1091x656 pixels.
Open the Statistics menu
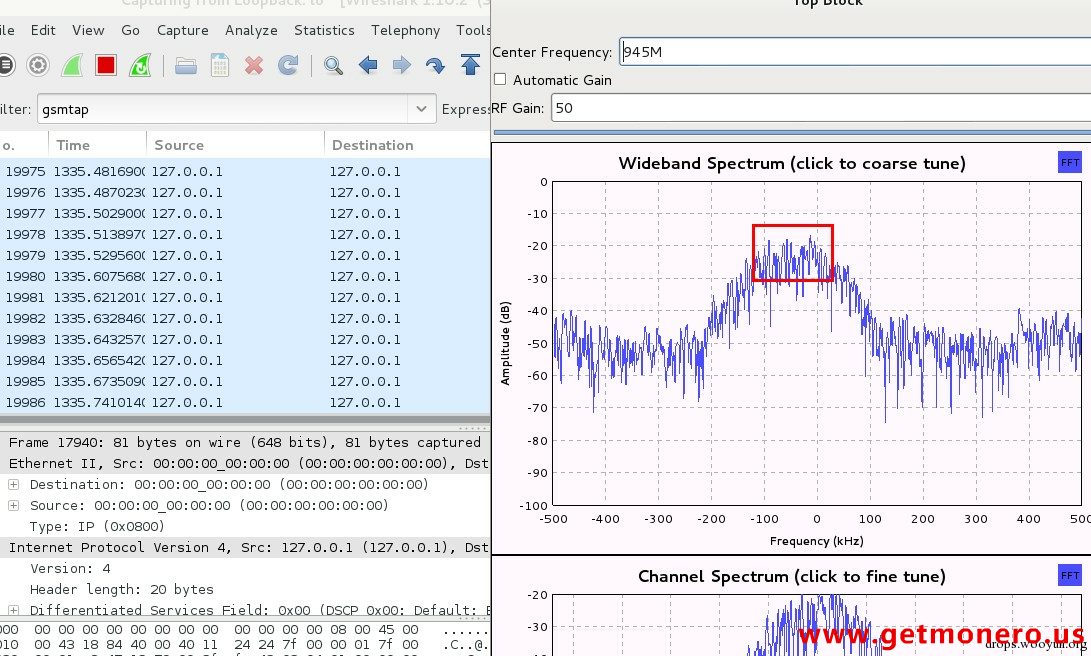coord(324,31)
